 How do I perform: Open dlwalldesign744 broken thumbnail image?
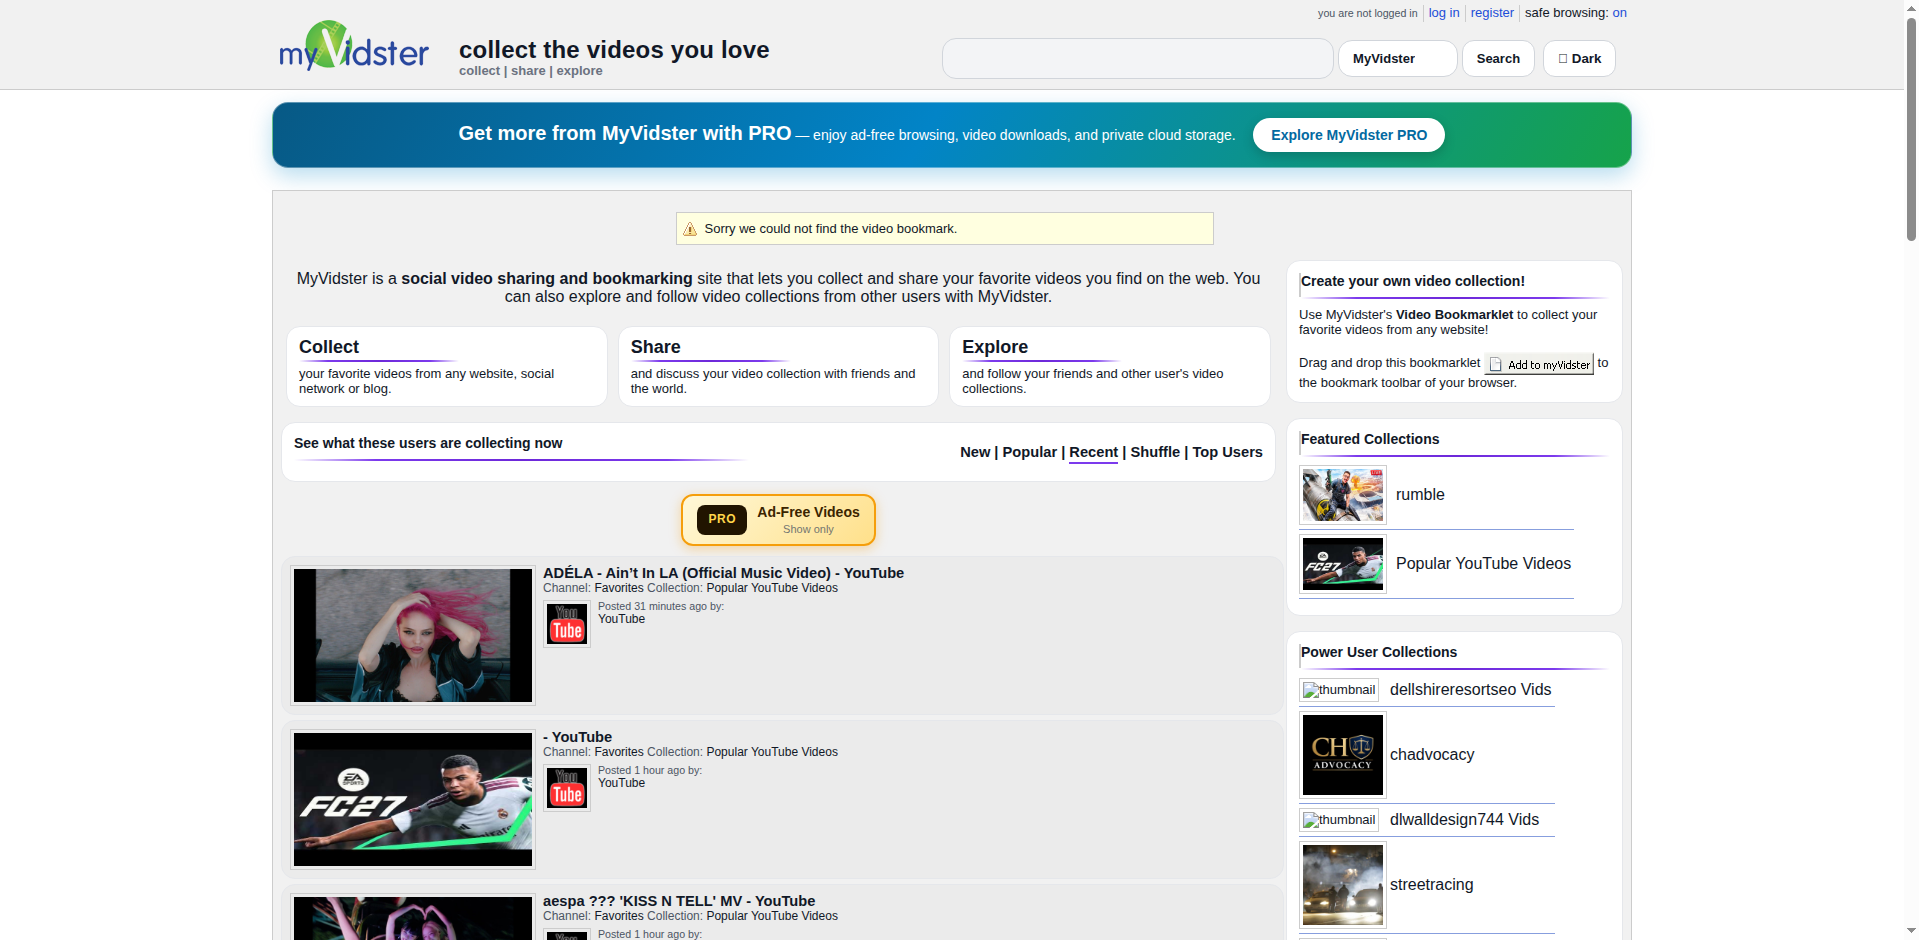tap(1339, 820)
